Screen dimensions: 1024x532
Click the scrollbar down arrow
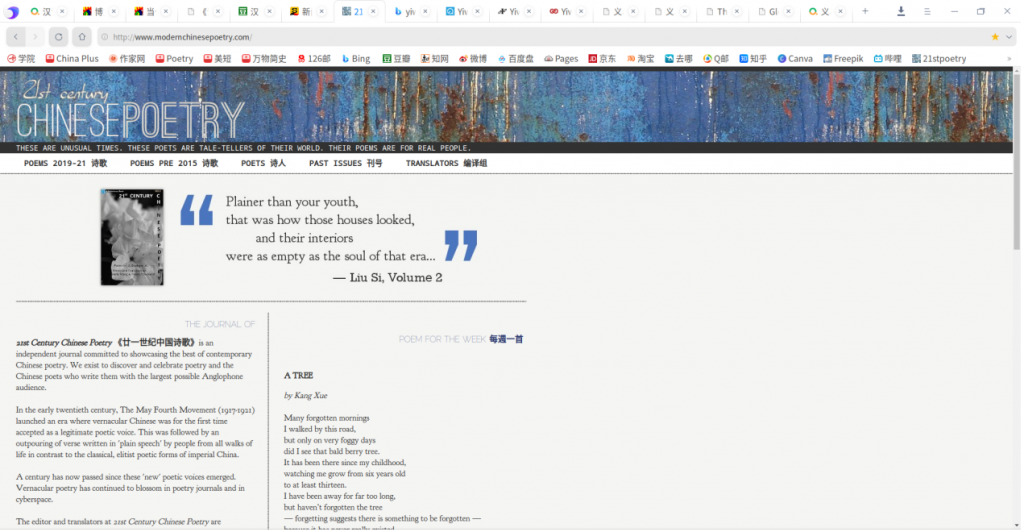pyautogui.click(x=1016, y=525)
